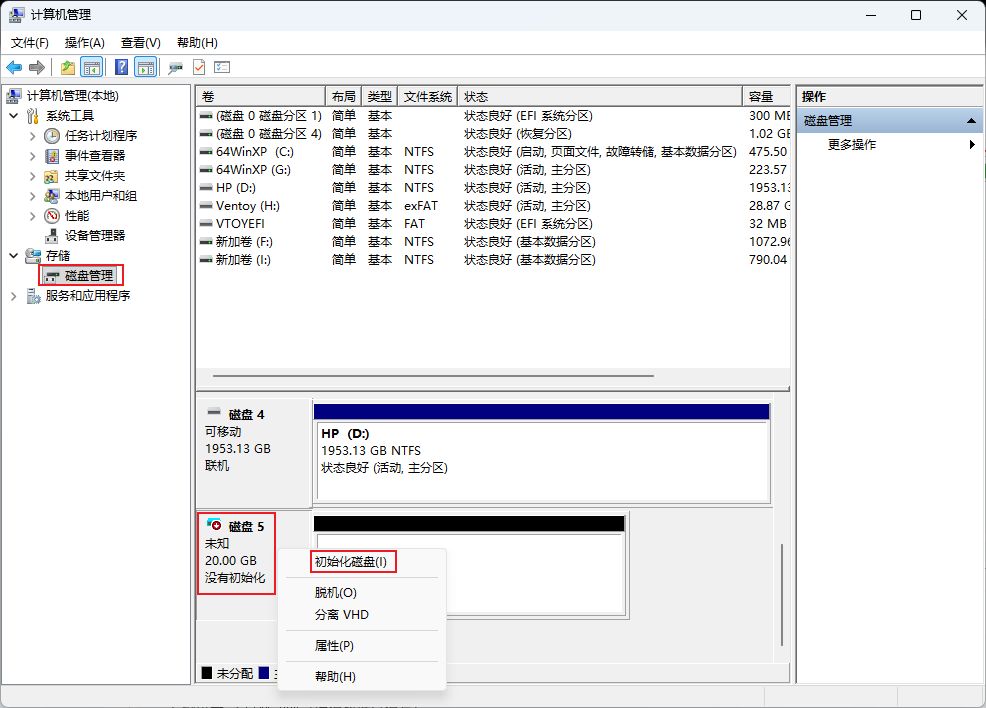Click the Up one level folder icon
The height and width of the screenshot is (708, 986).
[x=67, y=67]
